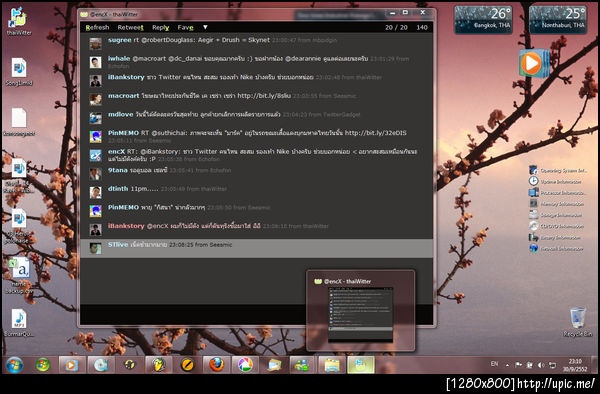Viewport: 600px width, 394px height.
Task: Click encX's blue avatar thumbnail
Action: coord(95,155)
